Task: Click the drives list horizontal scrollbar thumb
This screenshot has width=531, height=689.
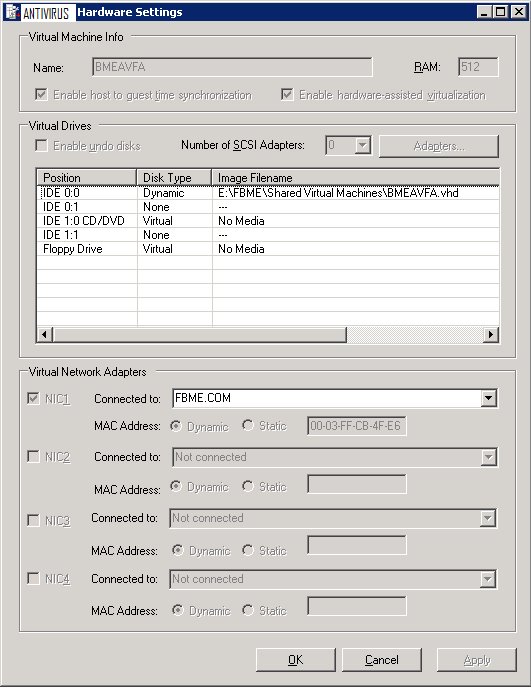Action: (199, 334)
